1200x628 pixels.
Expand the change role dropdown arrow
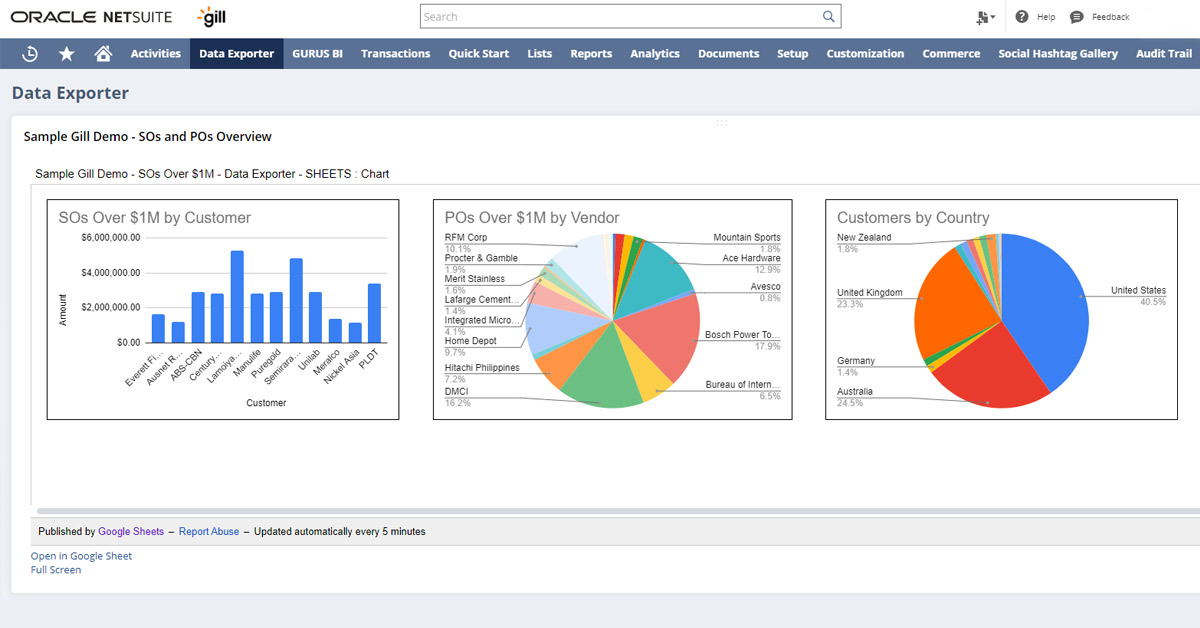pos(992,18)
